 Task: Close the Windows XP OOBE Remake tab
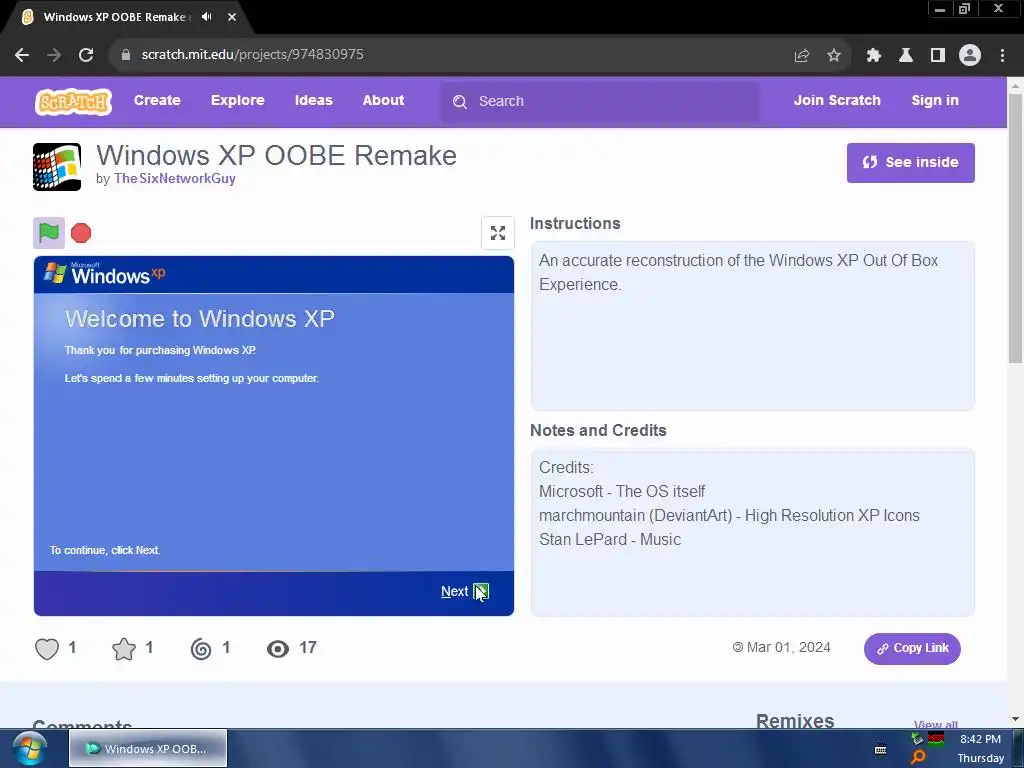pyautogui.click(x=232, y=17)
